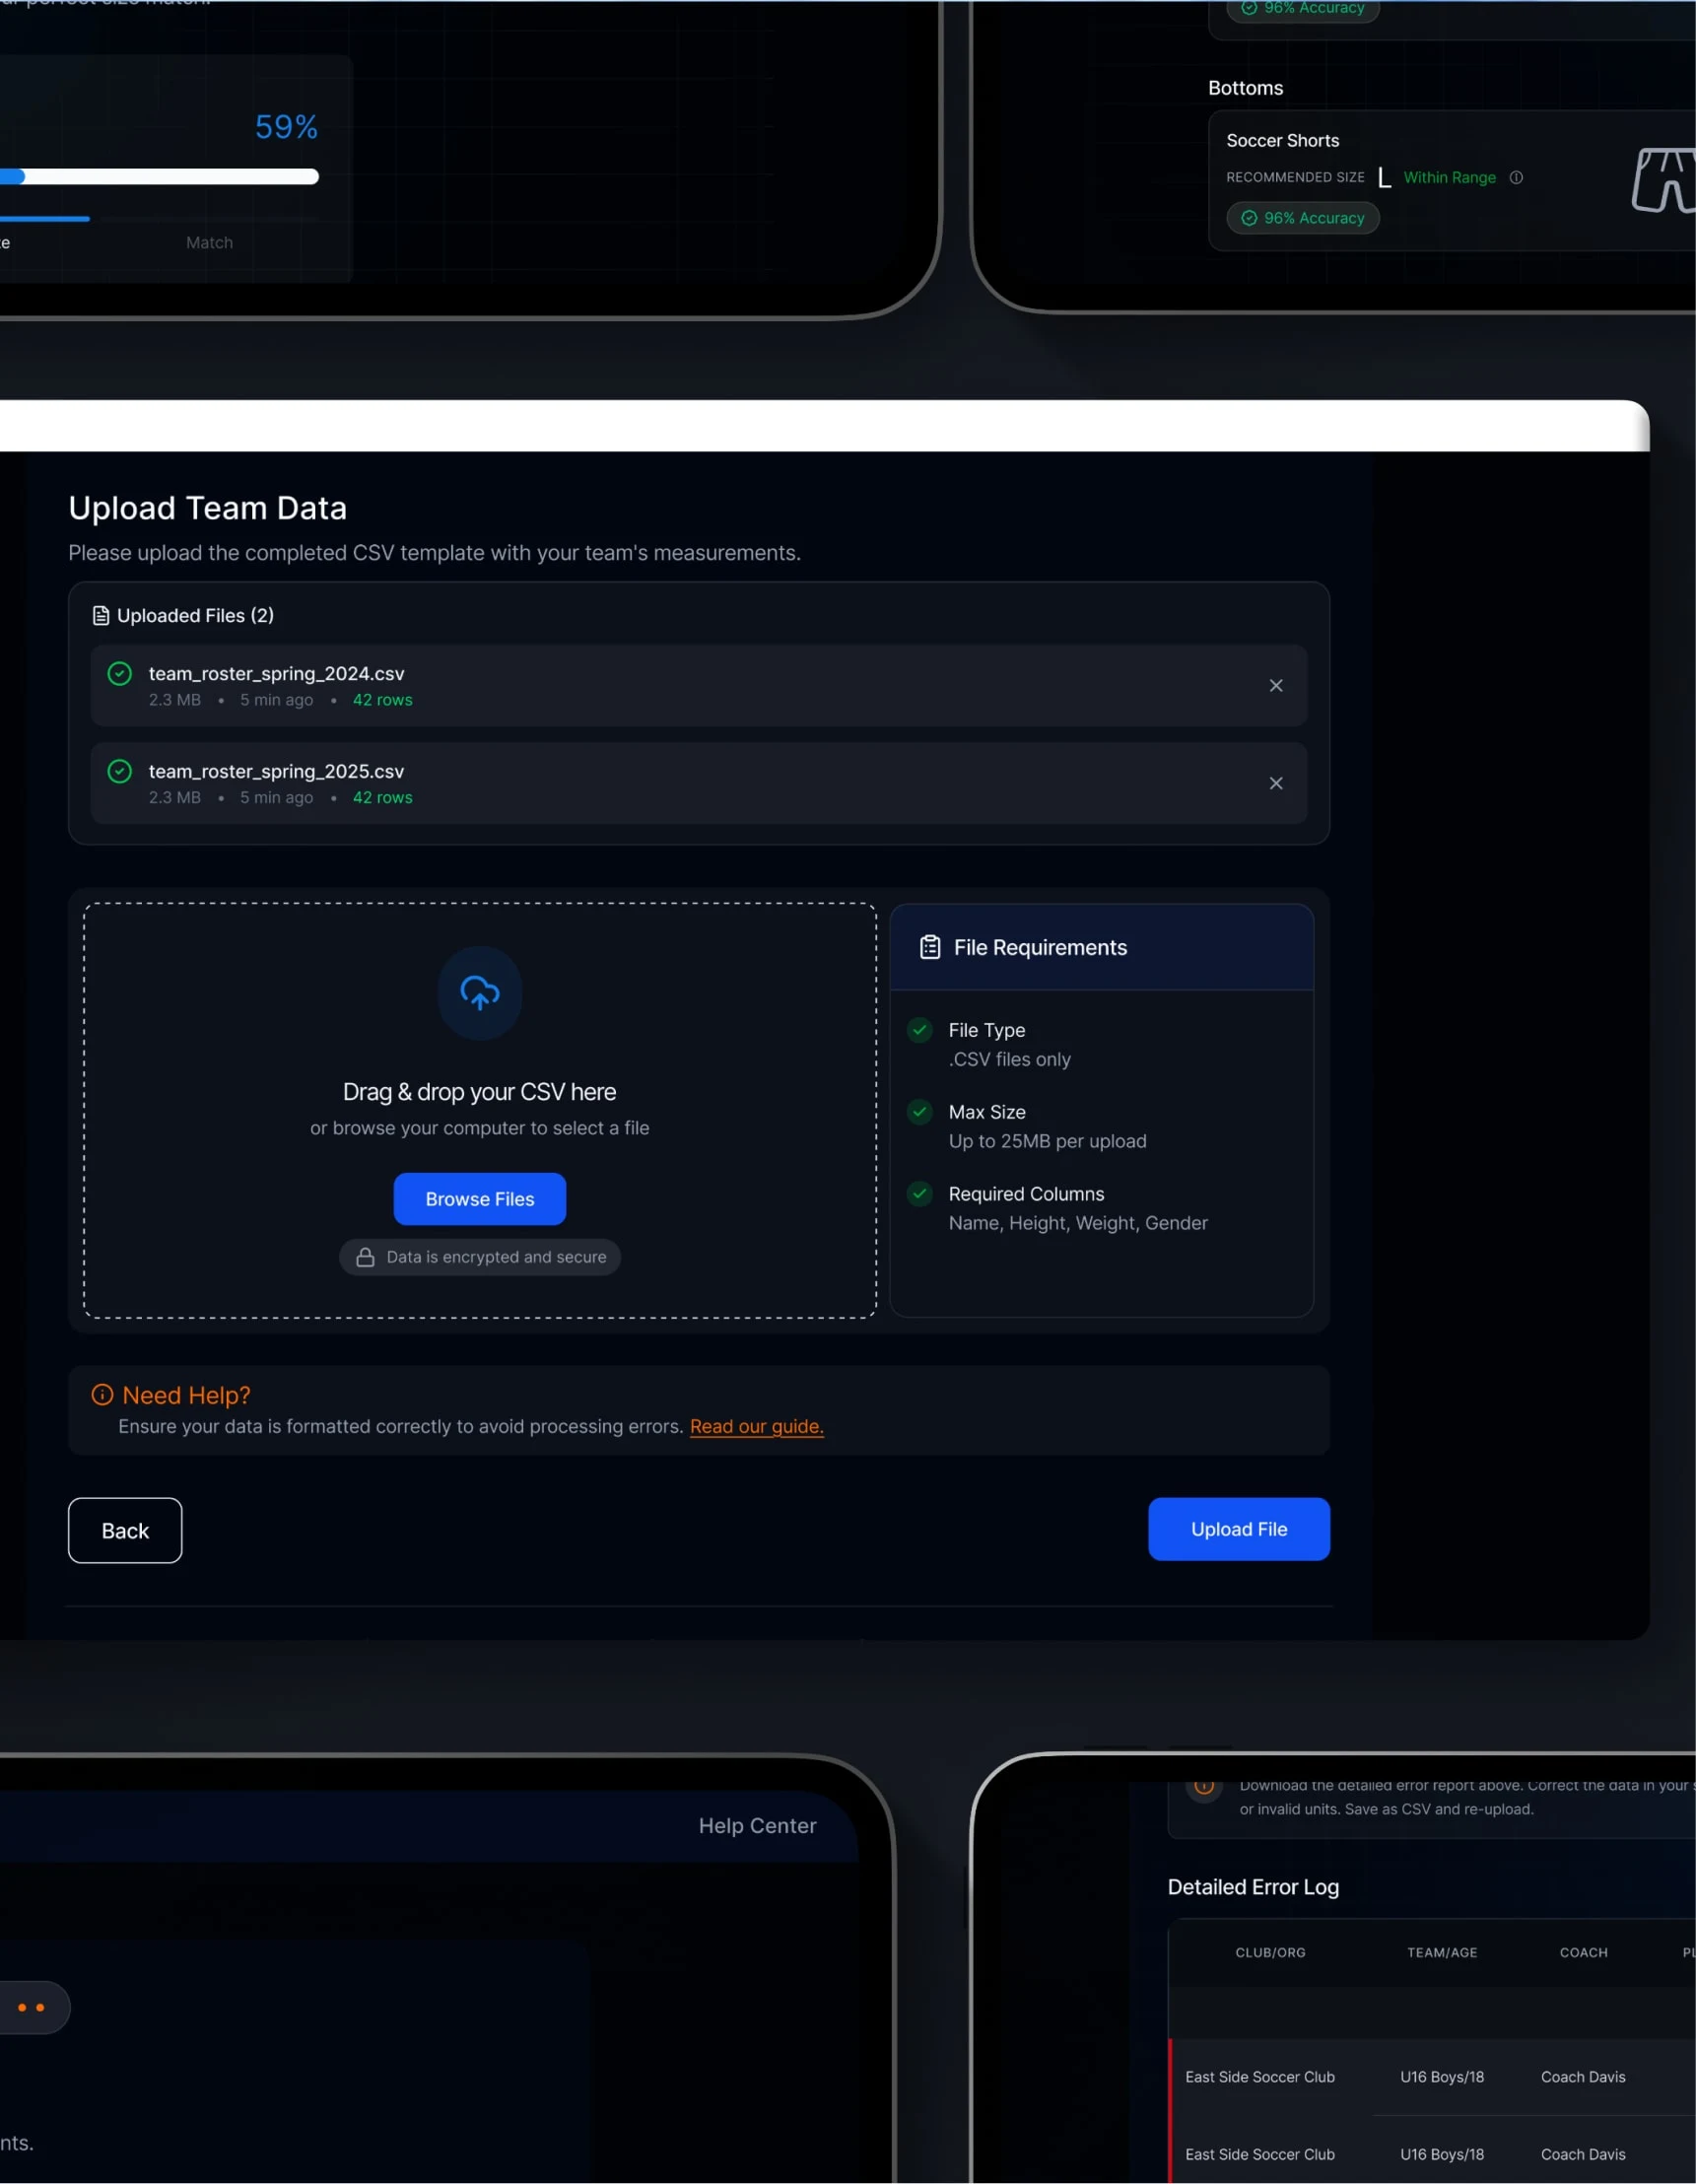Click check icon in Soccer Shorts 96% Accuracy badge
This screenshot has height=2184, width=1696.
(1249, 218)
